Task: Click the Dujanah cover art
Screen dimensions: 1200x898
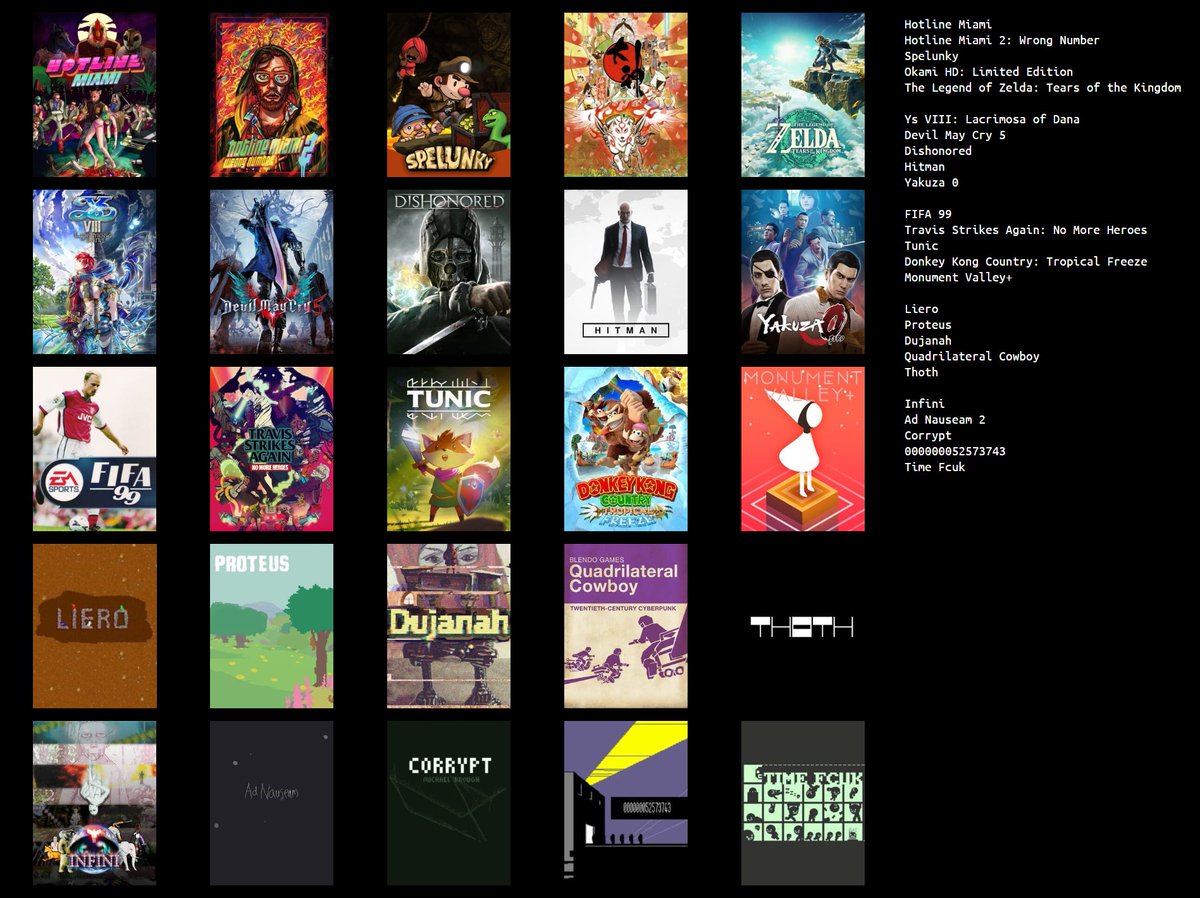Action: (448, 626)
